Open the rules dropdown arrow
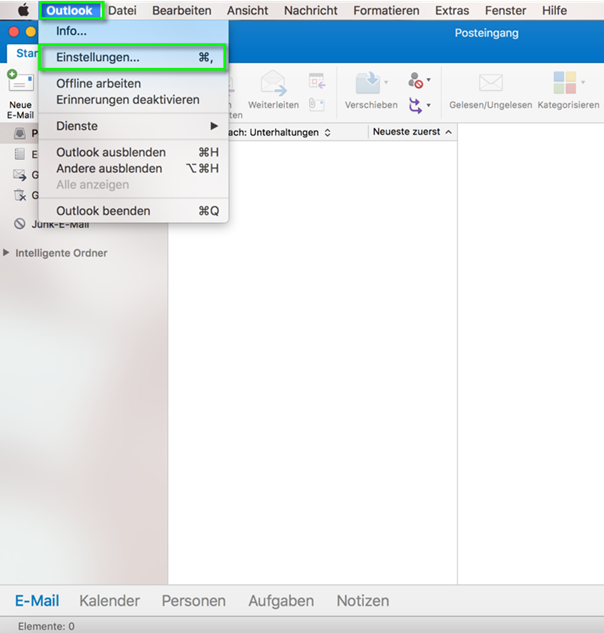604x633 pixels. [x=429, y=105]
